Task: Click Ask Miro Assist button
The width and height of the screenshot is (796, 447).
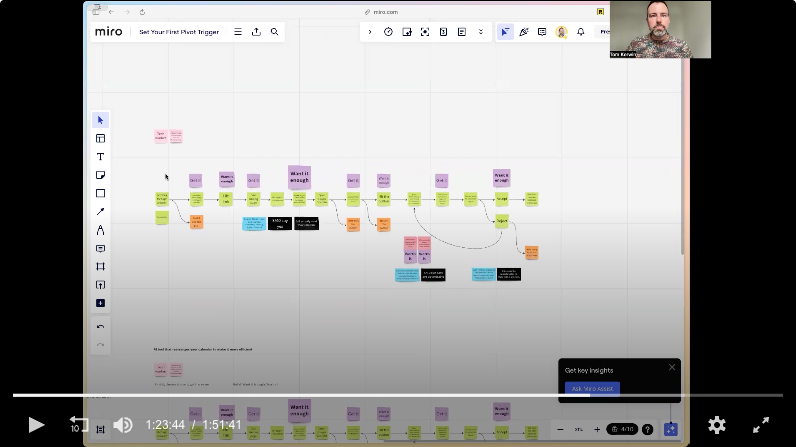Action: pos(592,389)
